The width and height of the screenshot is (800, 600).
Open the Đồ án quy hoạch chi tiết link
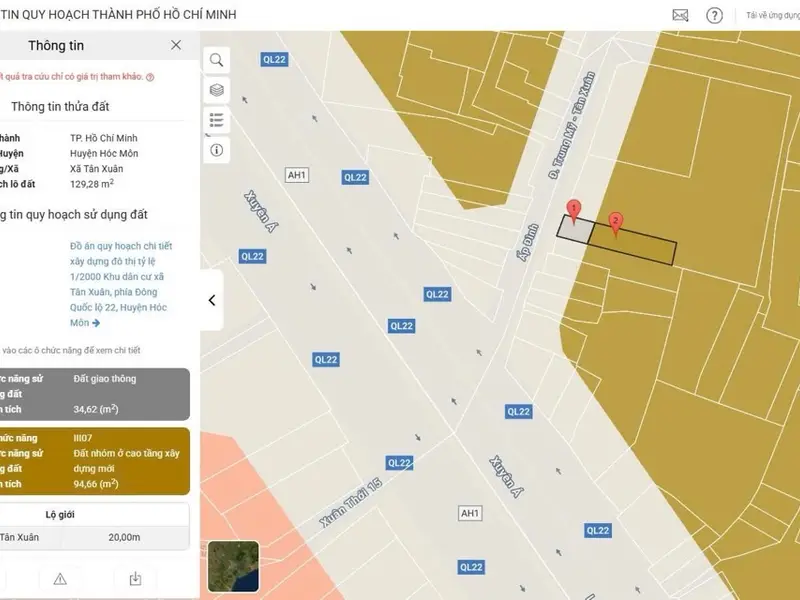tap(121, 284)
